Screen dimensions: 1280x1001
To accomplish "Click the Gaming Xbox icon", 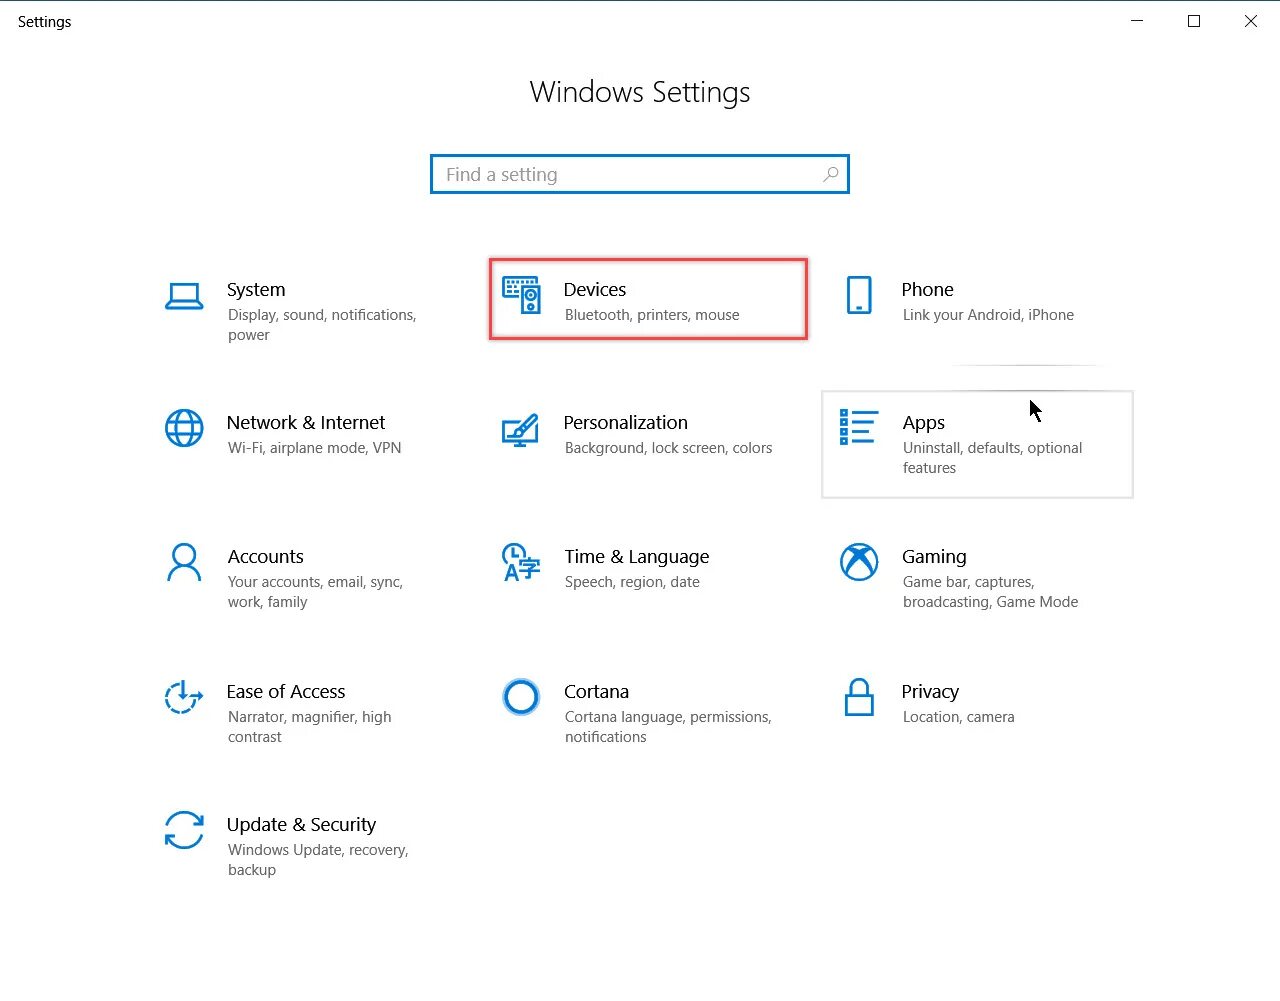I will coord(859,562).
